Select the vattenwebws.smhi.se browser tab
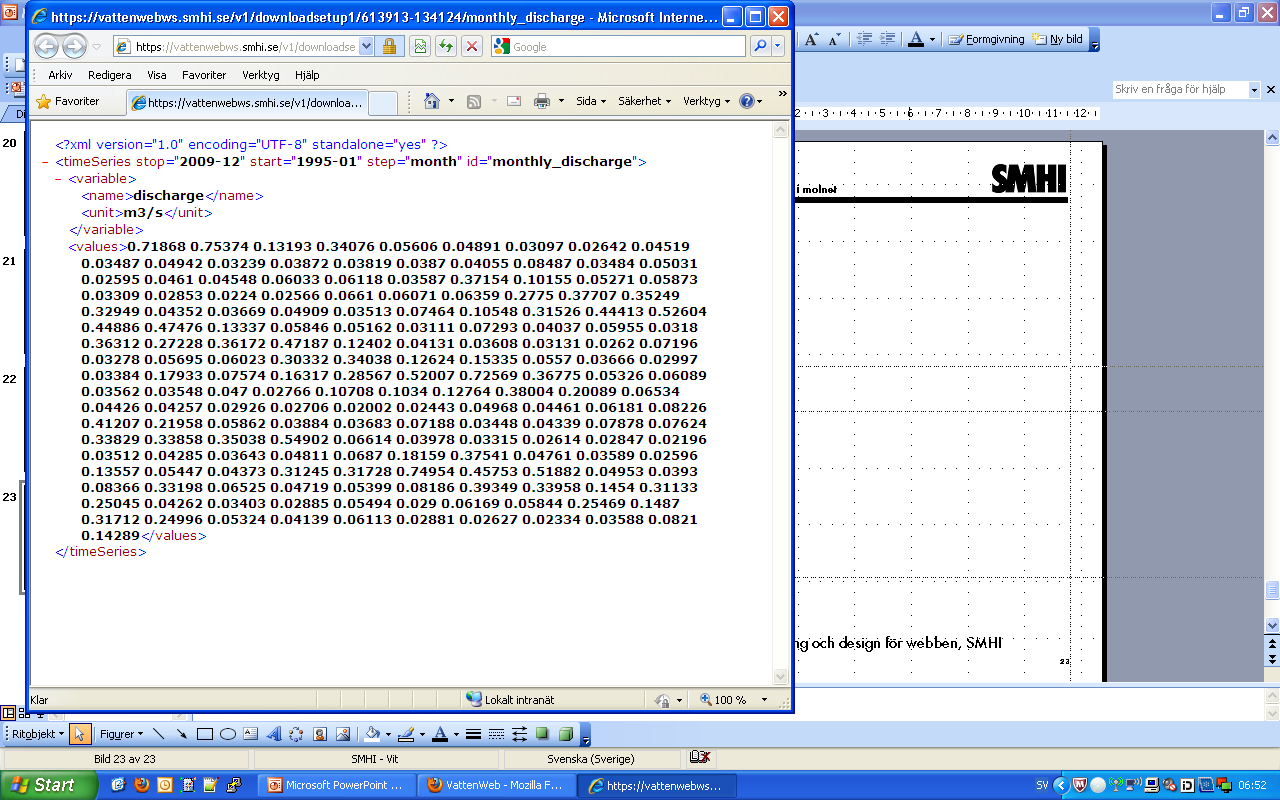The image size is (1280, 800). 247,102
